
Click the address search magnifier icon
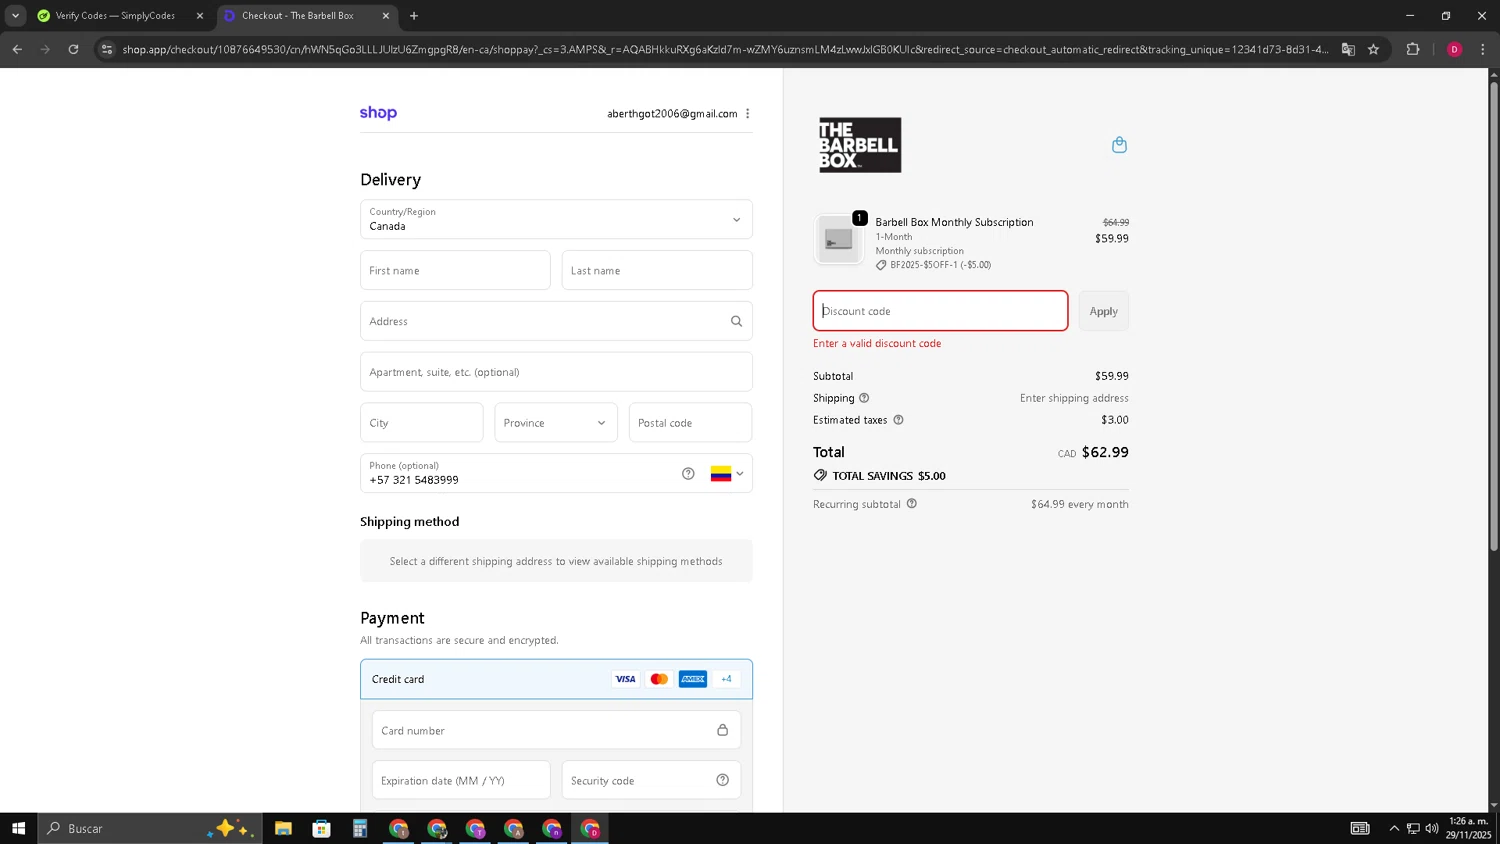pos(736,321)
